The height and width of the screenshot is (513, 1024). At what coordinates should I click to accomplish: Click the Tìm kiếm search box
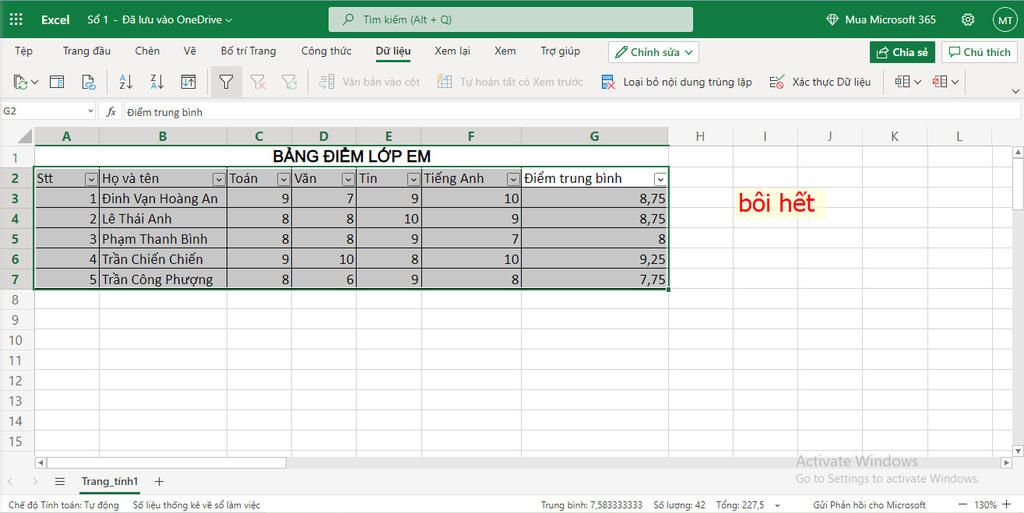510,20
